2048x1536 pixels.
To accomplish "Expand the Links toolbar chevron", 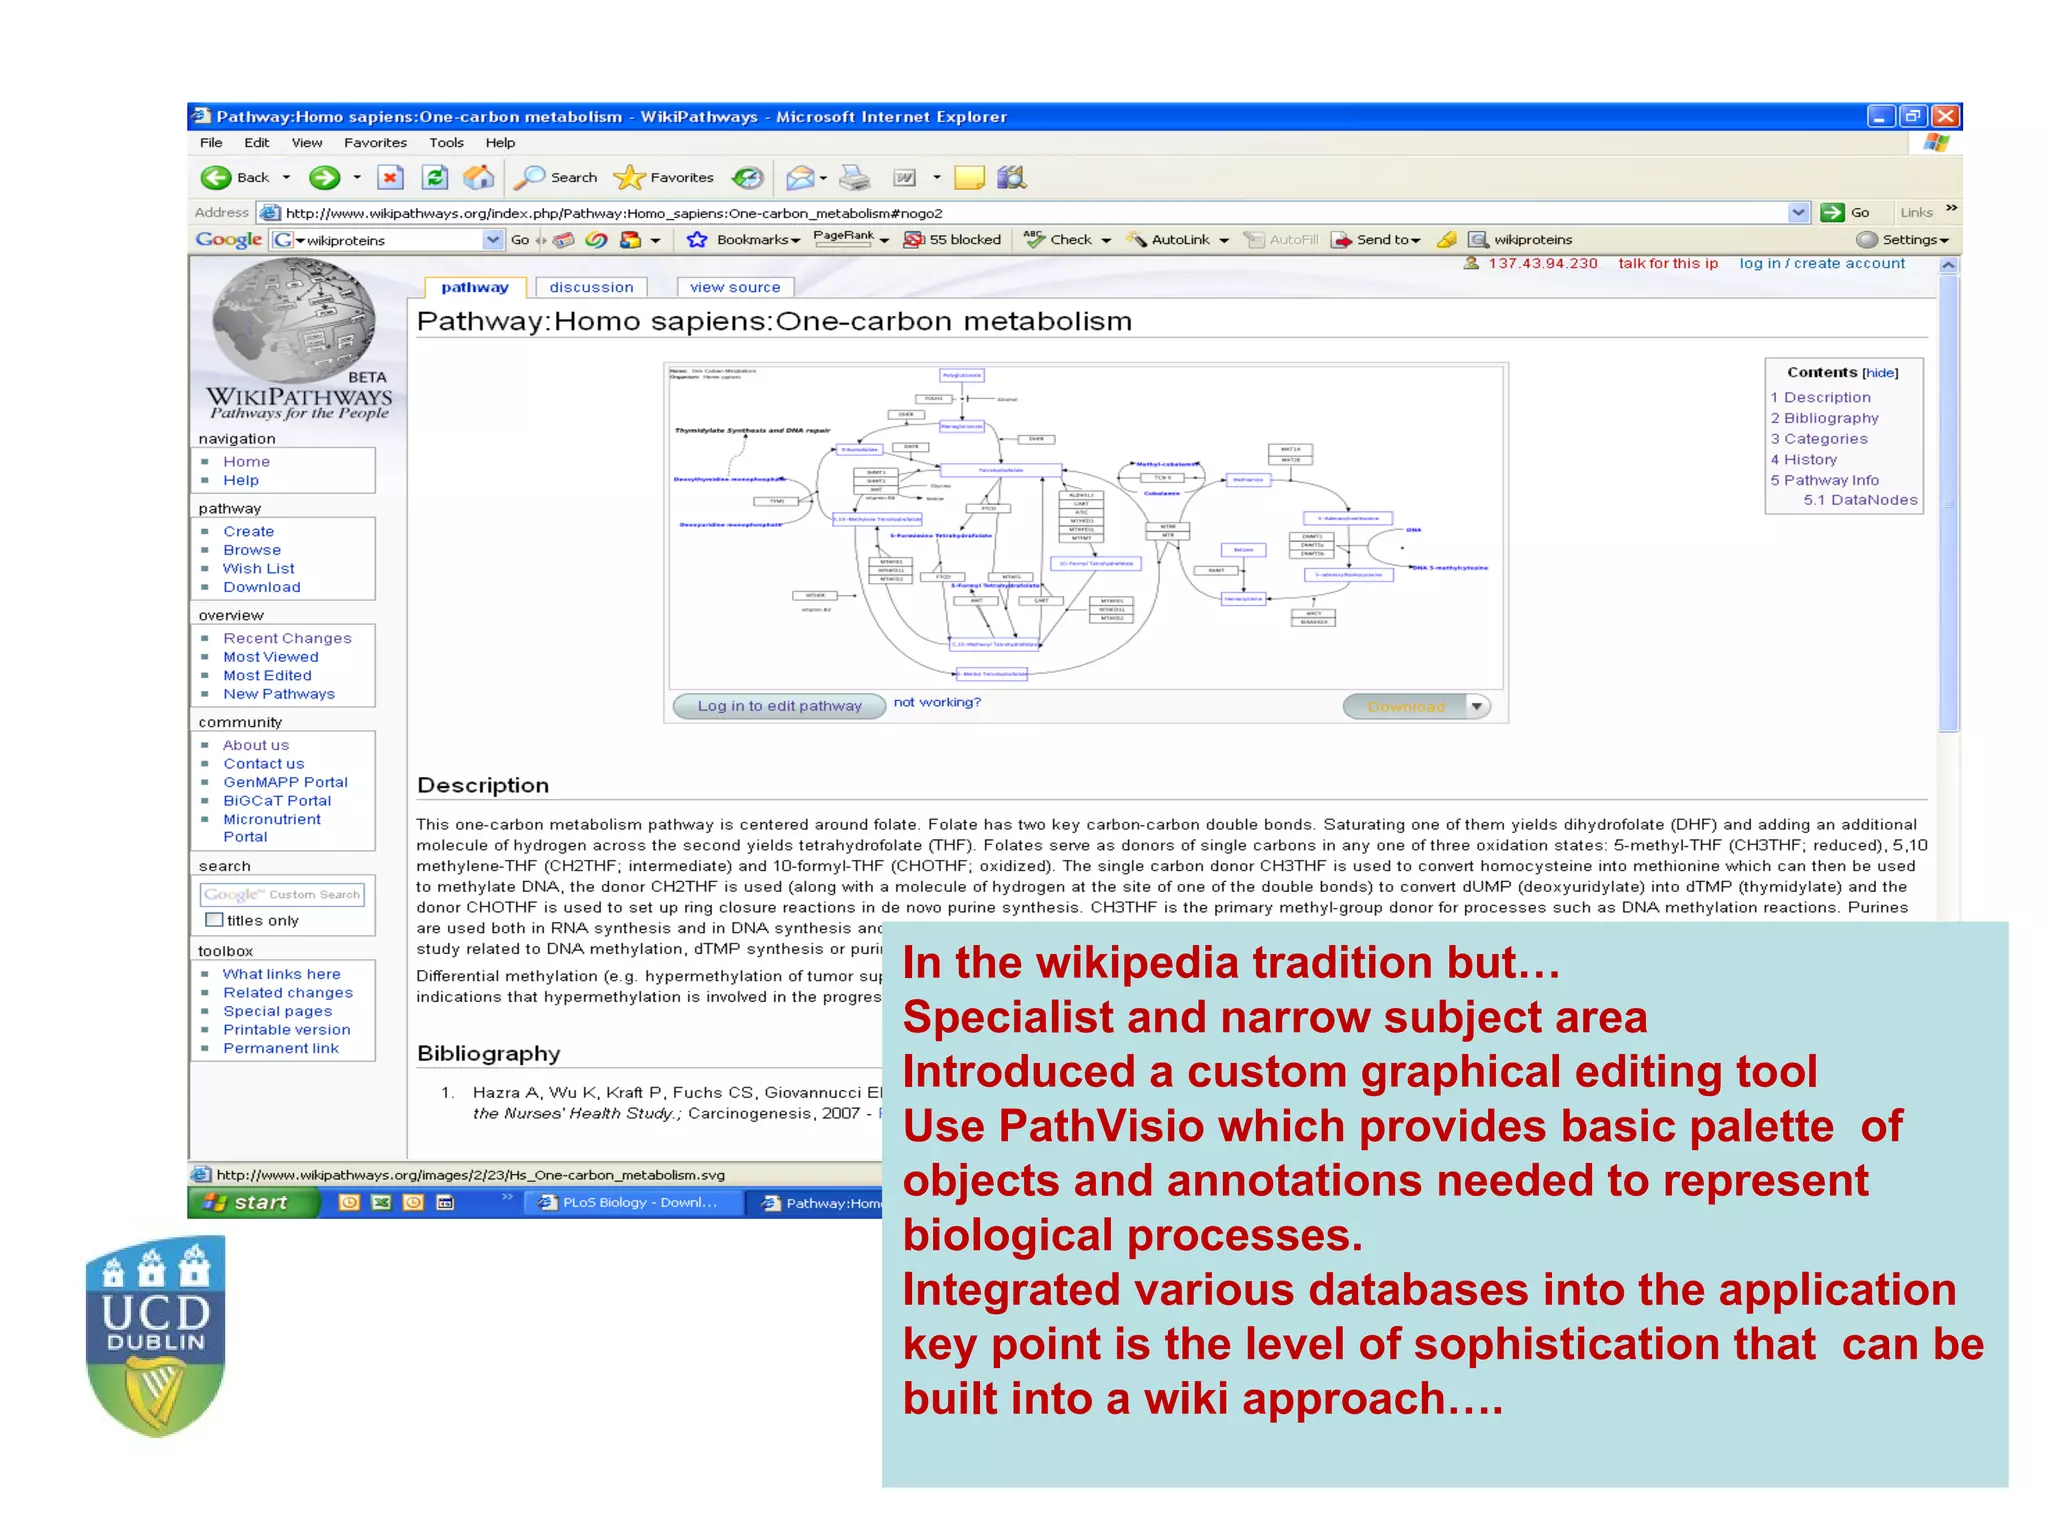I will click(x=1951, y=208).
